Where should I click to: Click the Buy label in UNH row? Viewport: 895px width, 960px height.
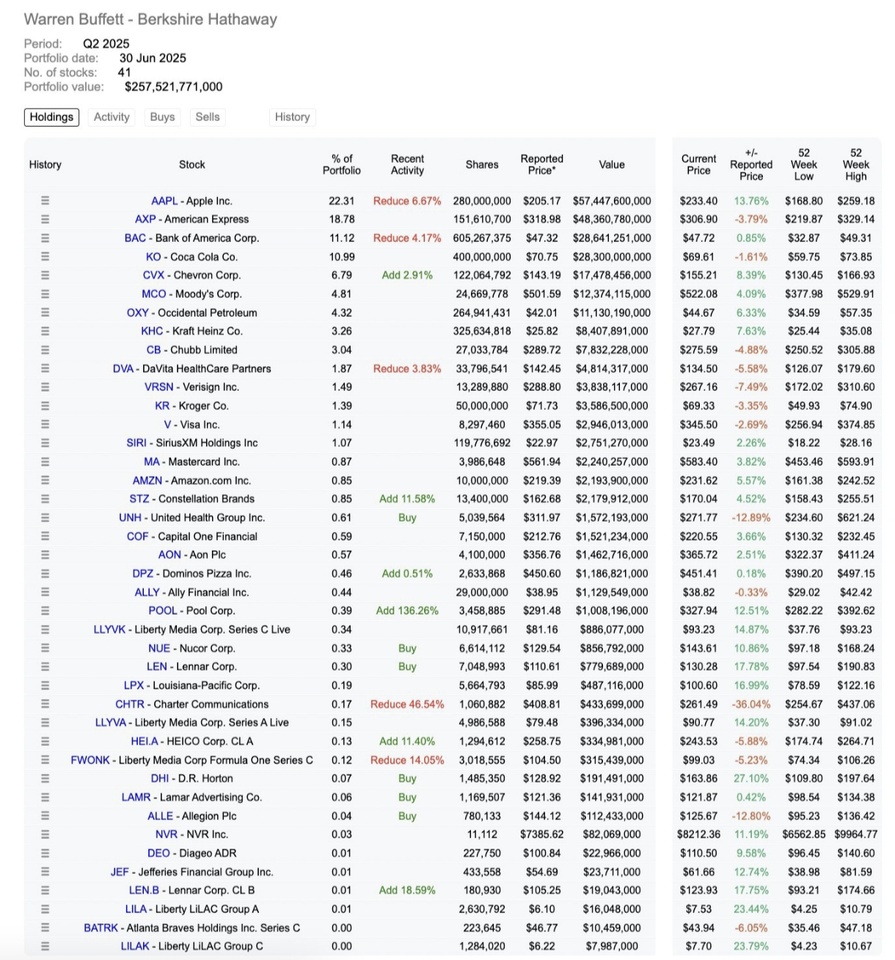[407, 518]
